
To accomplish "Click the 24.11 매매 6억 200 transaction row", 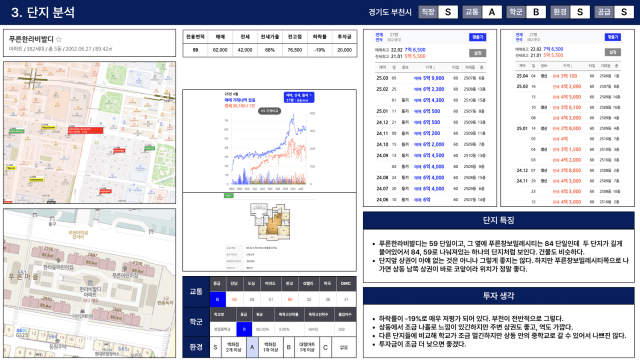I will click(x=430, y=133).
